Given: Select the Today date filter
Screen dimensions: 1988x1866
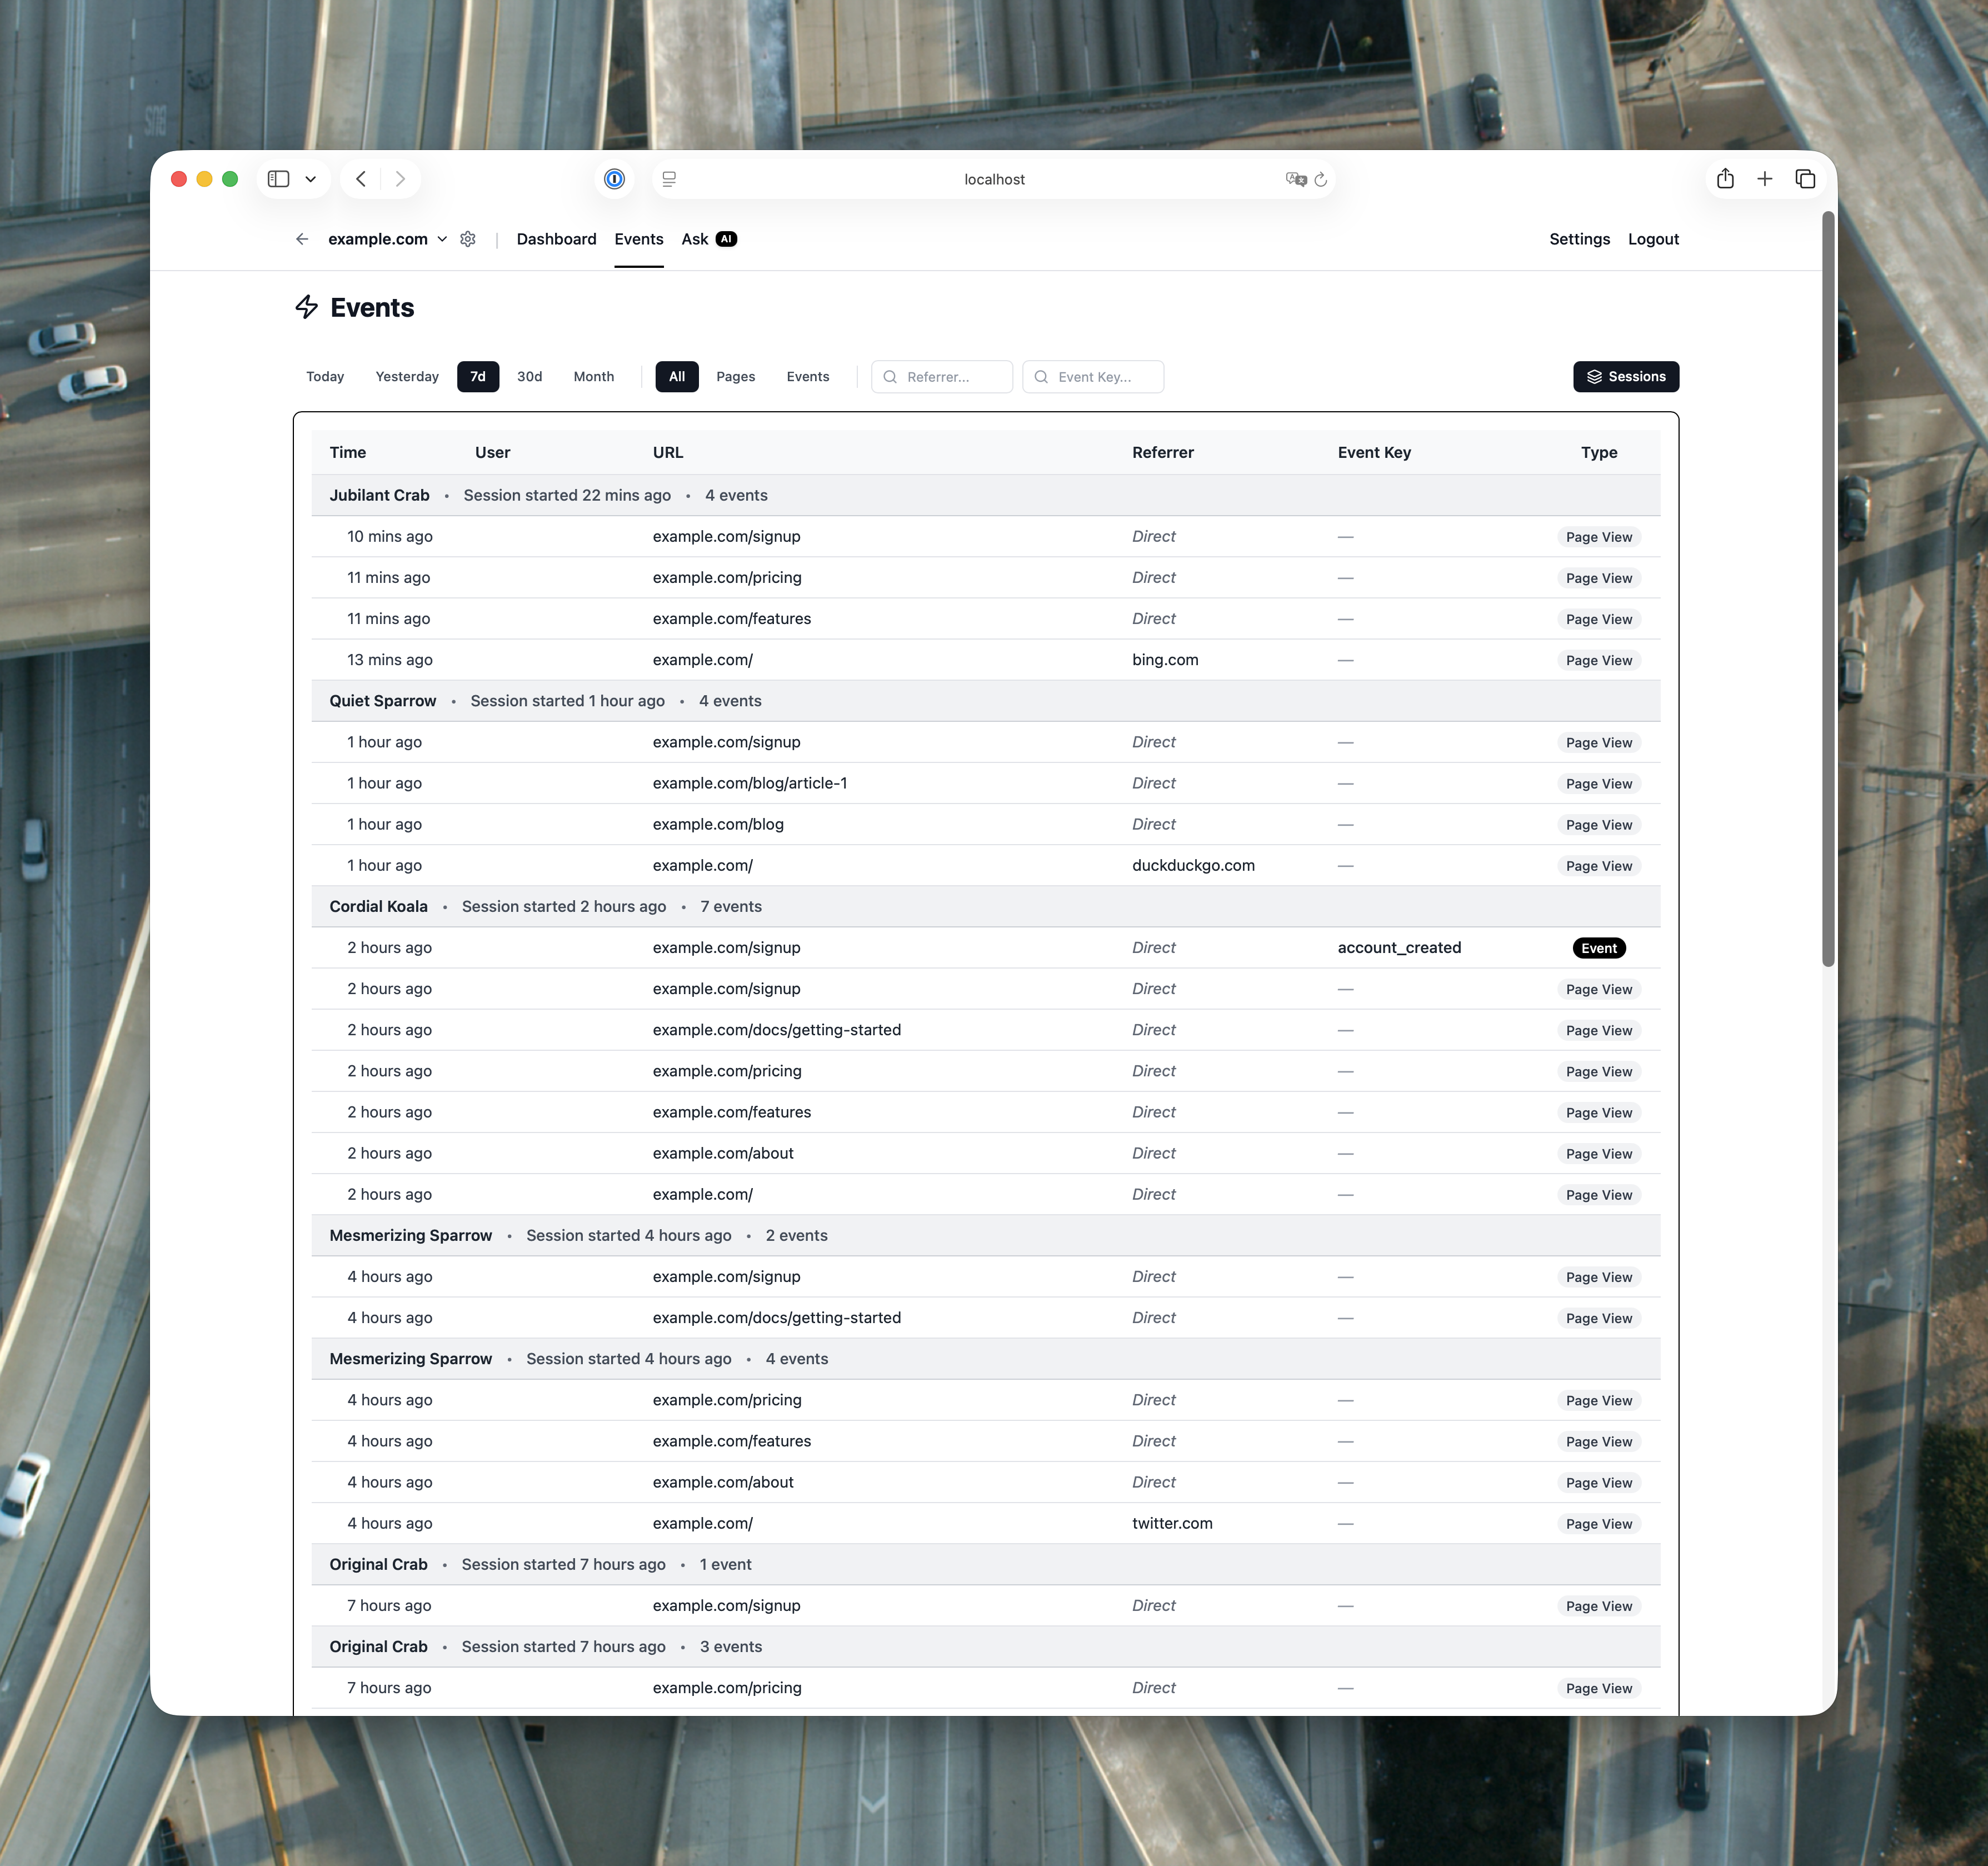Looking at the screenshot, I should pos(324,377).
